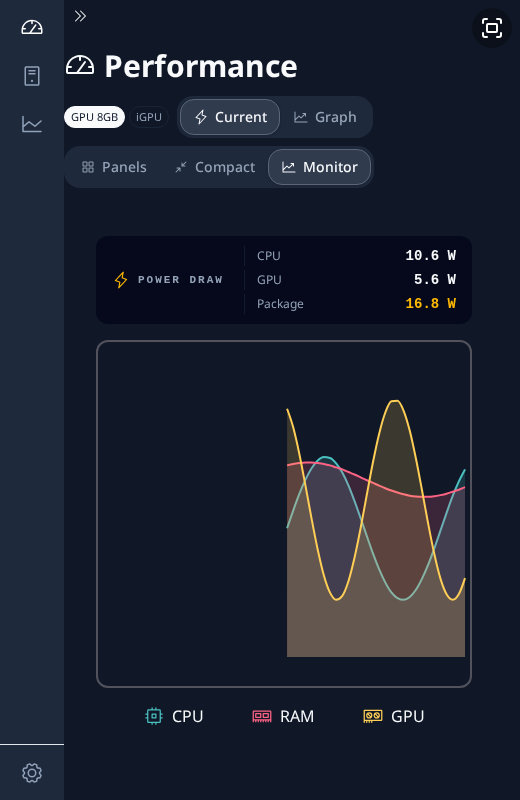Image resolution: width=520 pixels, height=800 pixels.
Task: Open settings via the gear icon
Action: tap(32, 773)
